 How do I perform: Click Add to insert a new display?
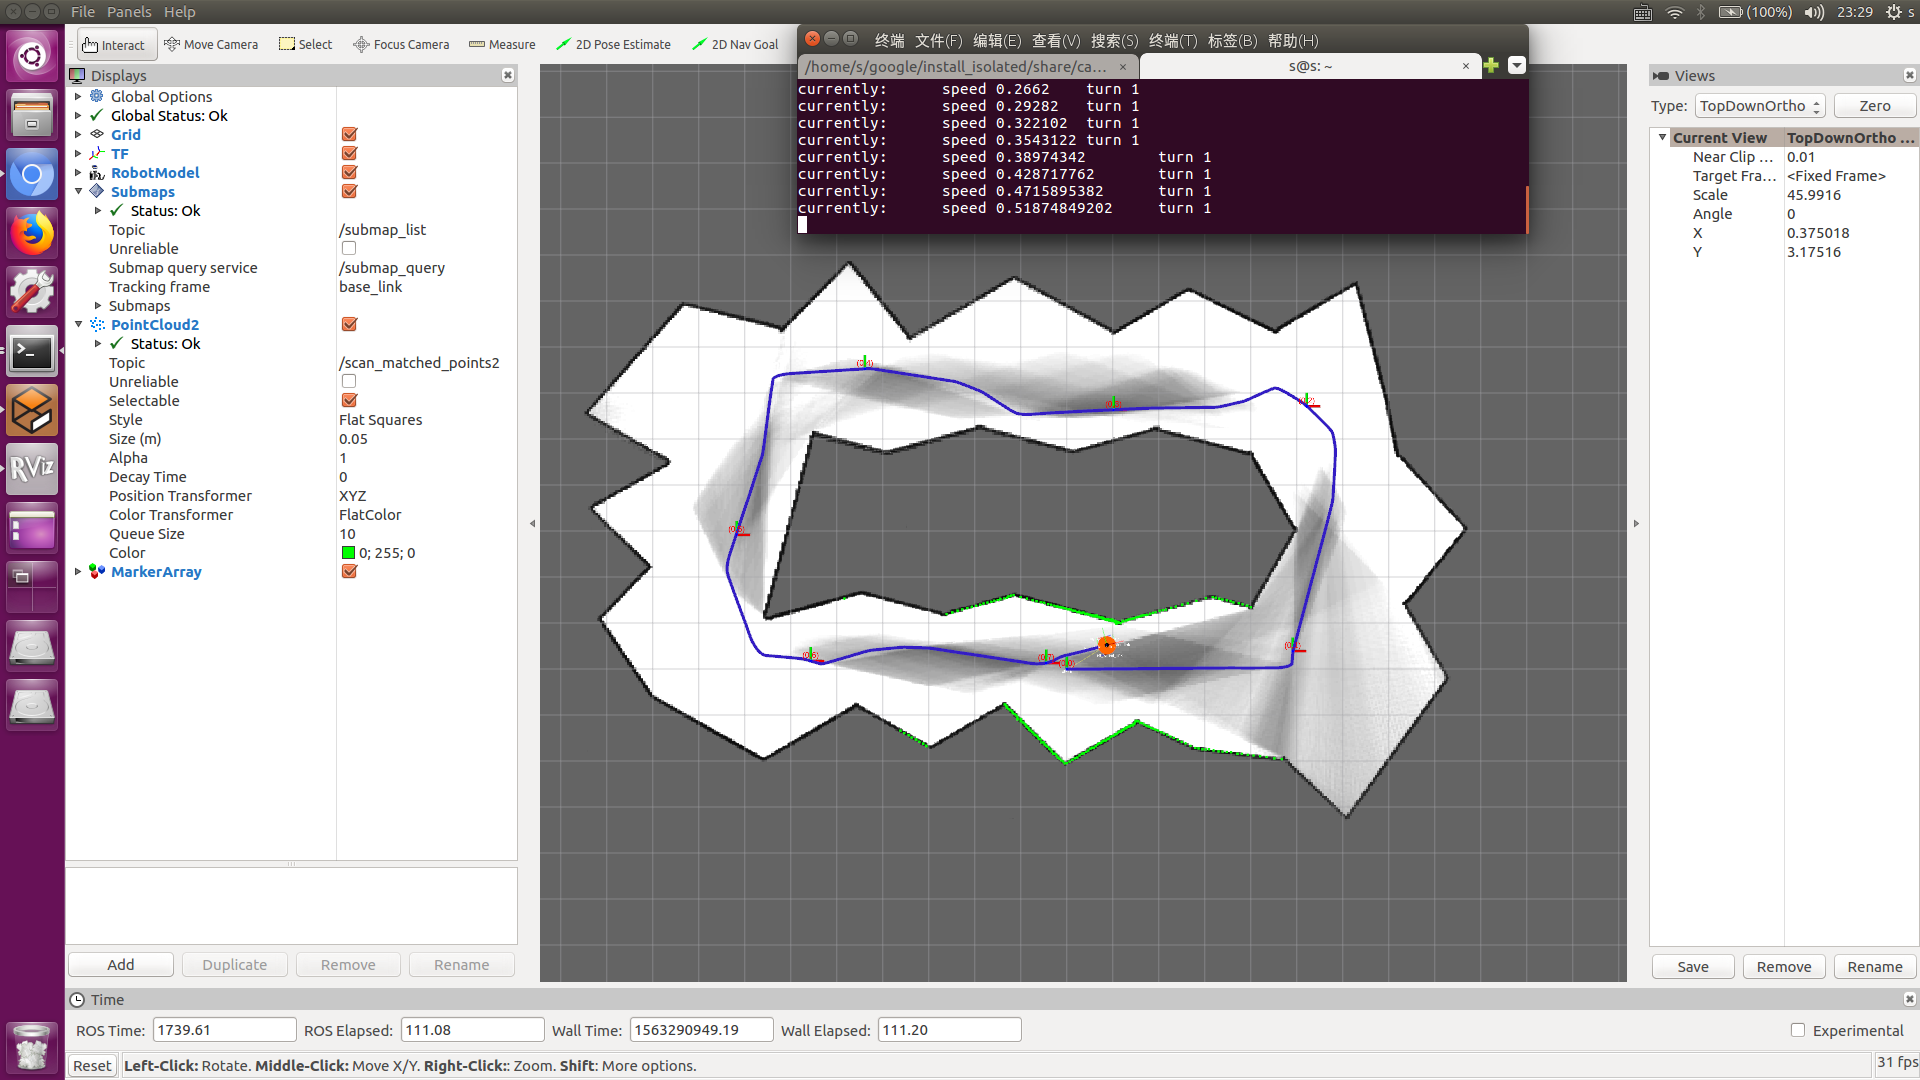coord(120,964)
